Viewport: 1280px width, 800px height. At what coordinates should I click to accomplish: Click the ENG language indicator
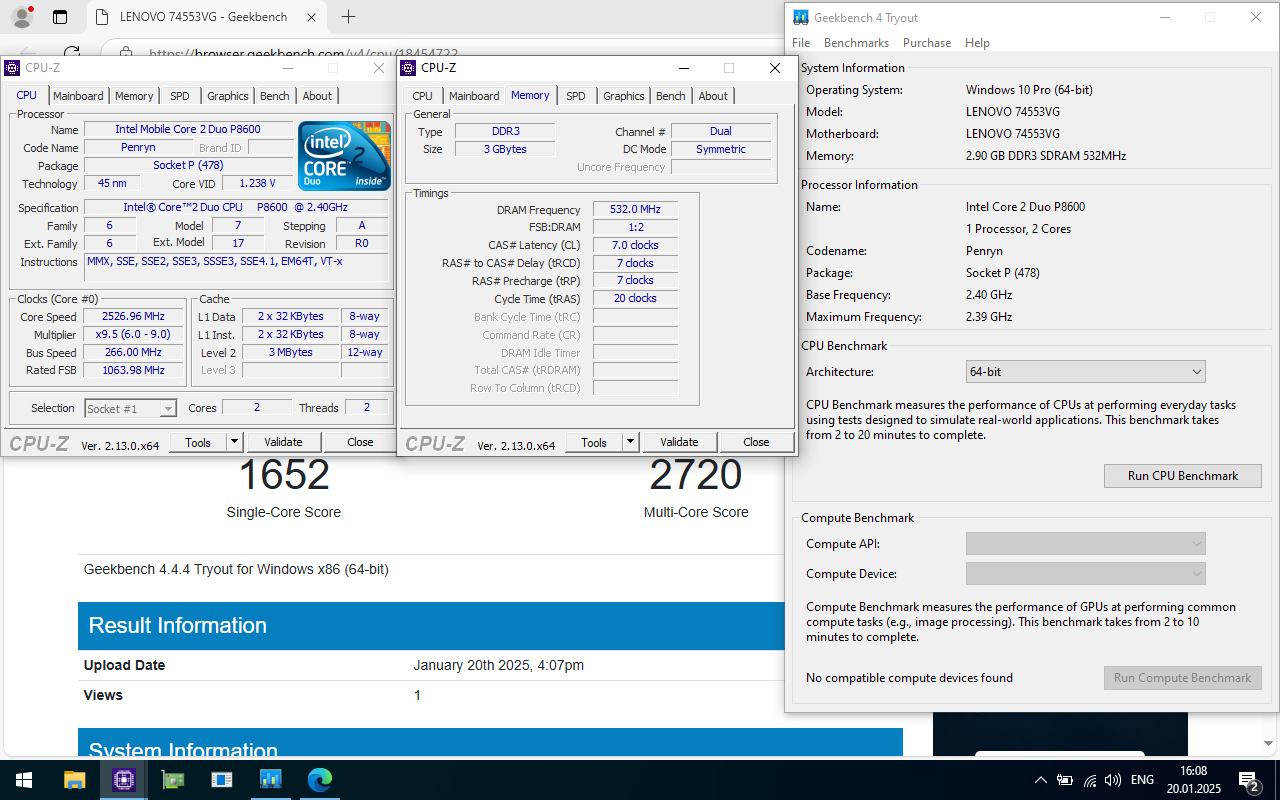[1142, 780]
